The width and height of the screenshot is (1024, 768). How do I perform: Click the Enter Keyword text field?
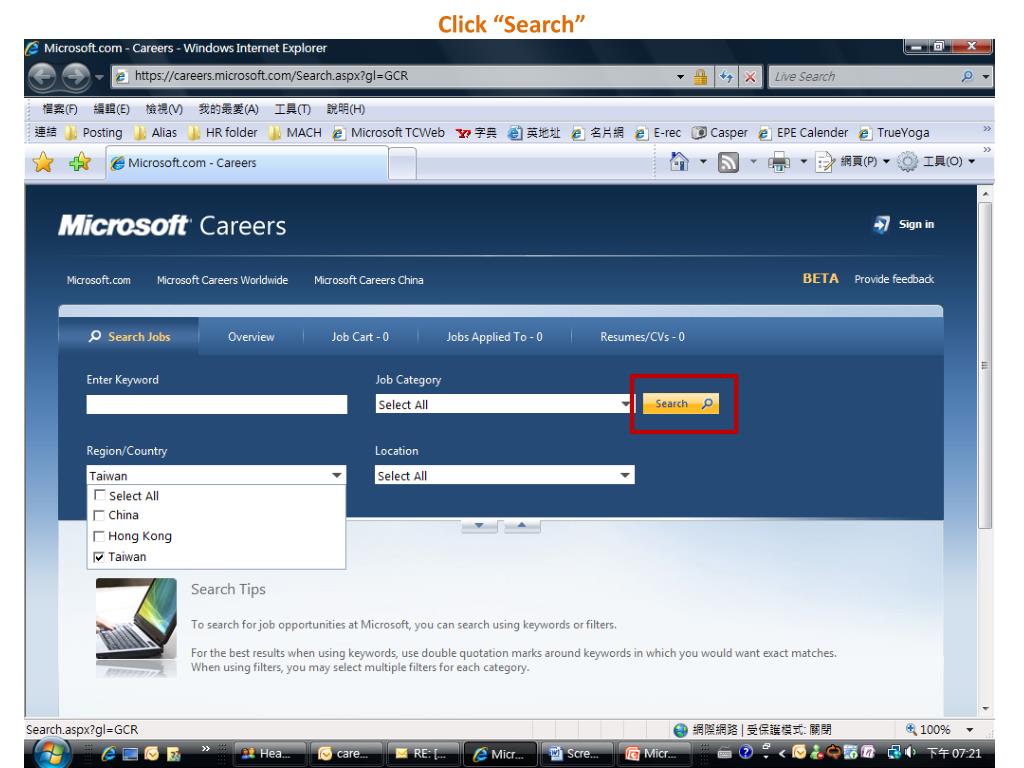(x=217, y=404)
